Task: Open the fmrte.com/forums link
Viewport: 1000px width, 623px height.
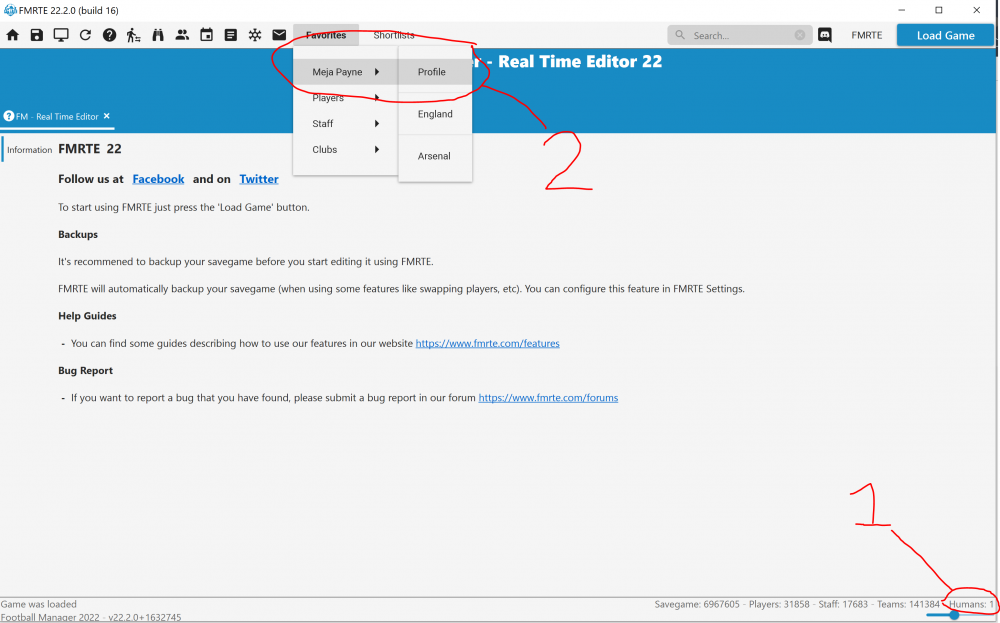Action: pos(548,398)
